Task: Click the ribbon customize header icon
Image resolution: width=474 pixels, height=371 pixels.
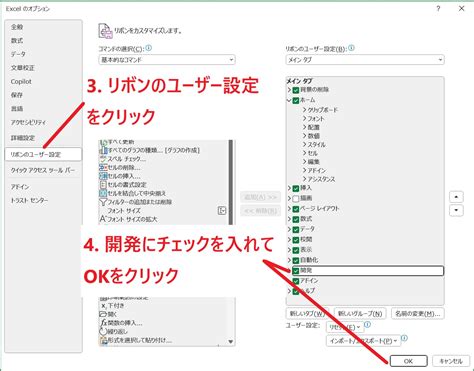Action: pos(105,31)
